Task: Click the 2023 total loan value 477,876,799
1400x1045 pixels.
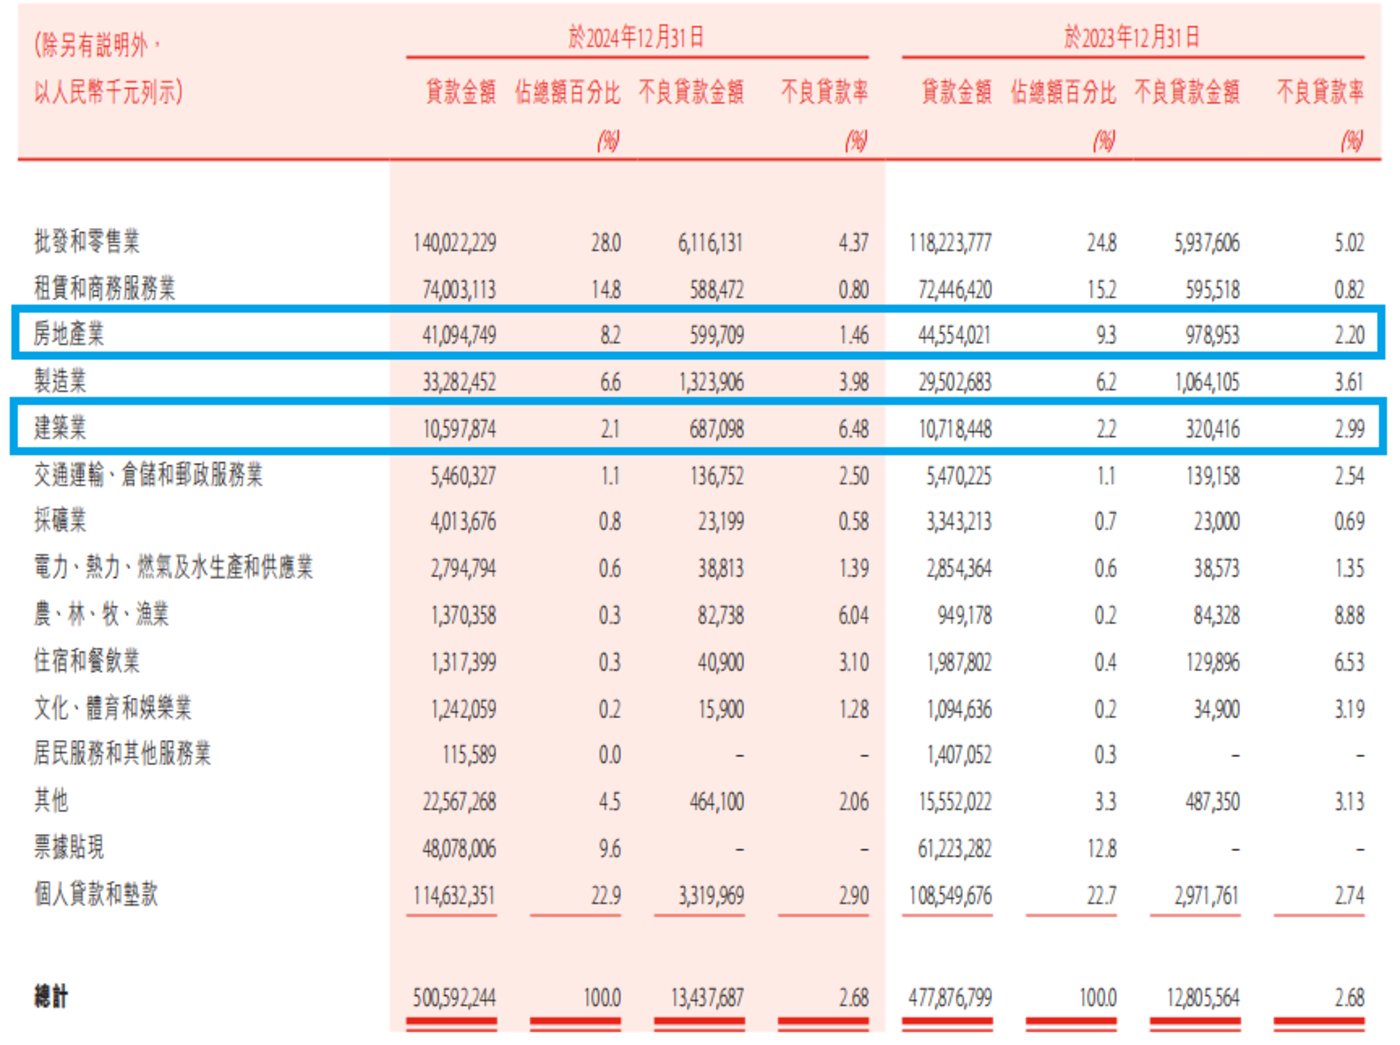Action: pyautogui.click(x=950, y=998)
